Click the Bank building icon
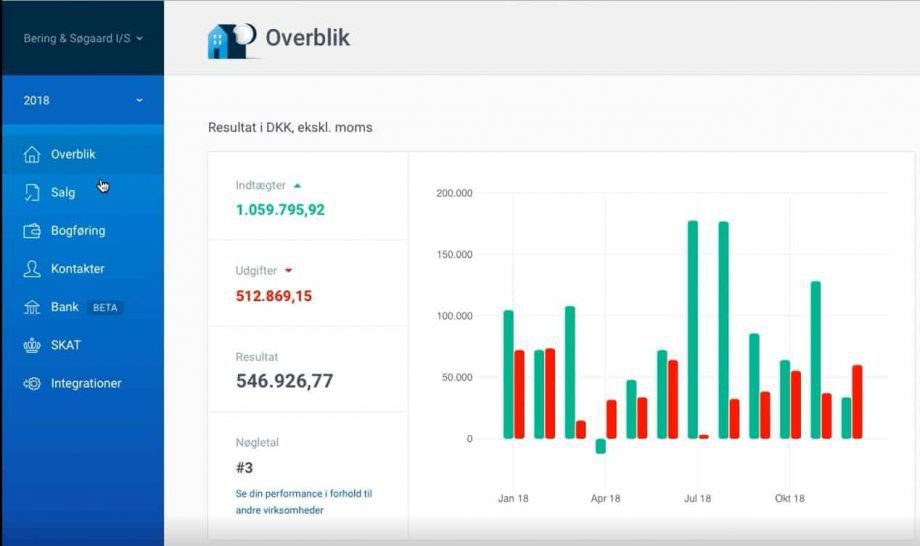920x546 pixels. click(x=32, y=307)
